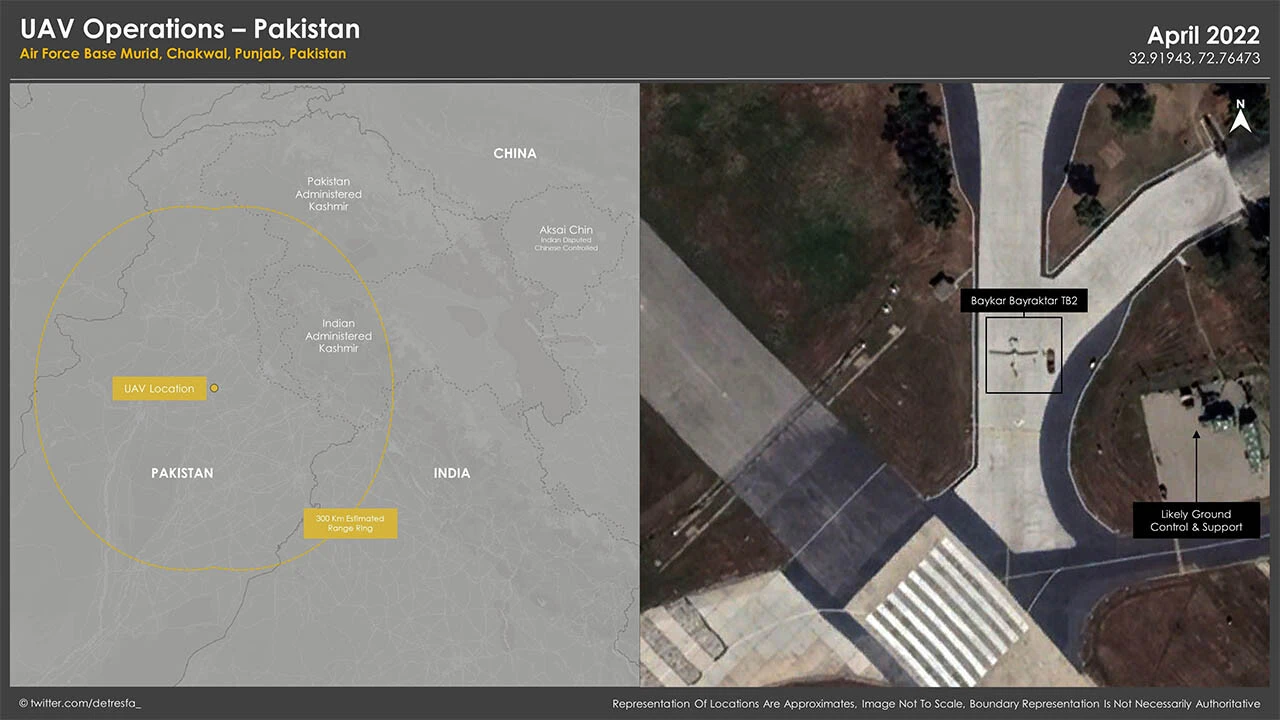This screenshot has width=1280, height=720.
Task: Select the 300 Km Estimated Range Ring label
Action: [350, 523]
